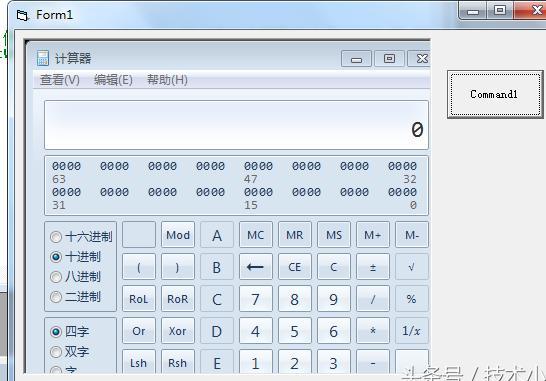Select 双字 Dword size option
The image size is (546, 381).
click(x=70, y=352)
